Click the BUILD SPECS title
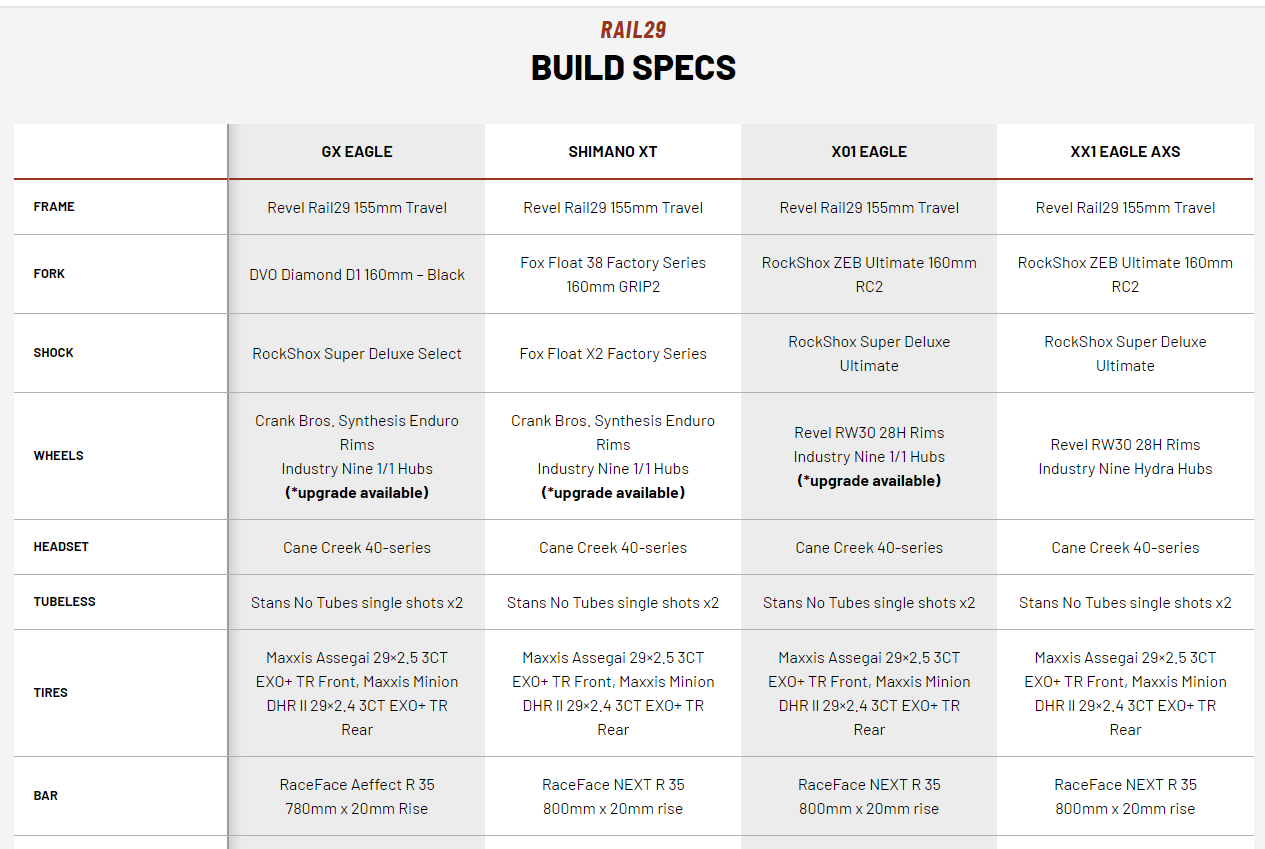1265x849 pixels. click(x=633, y=68)
